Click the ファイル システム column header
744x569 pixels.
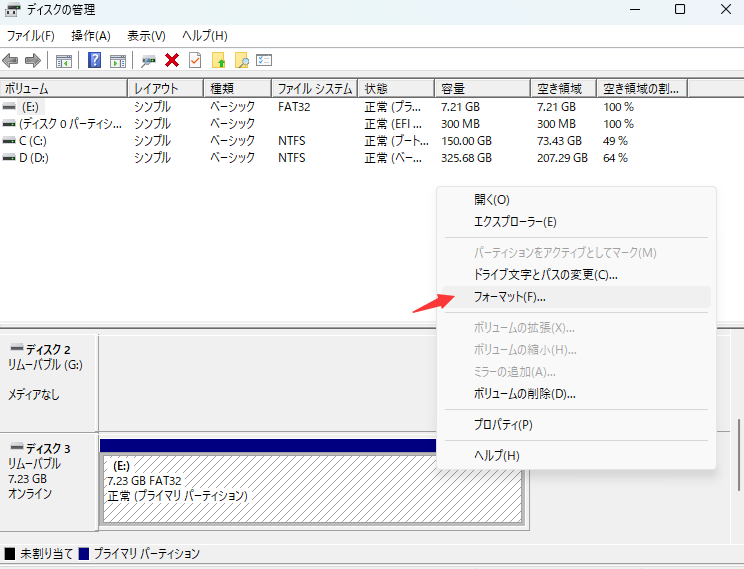pos(314,89)
